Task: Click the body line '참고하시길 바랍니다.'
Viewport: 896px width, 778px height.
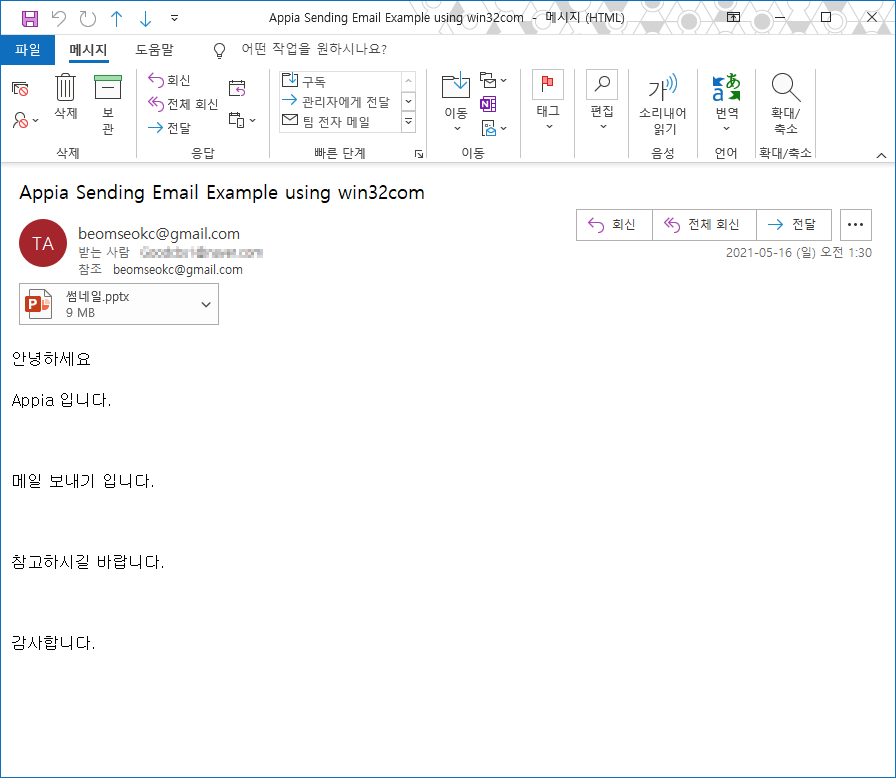Action: pos(88,562)
